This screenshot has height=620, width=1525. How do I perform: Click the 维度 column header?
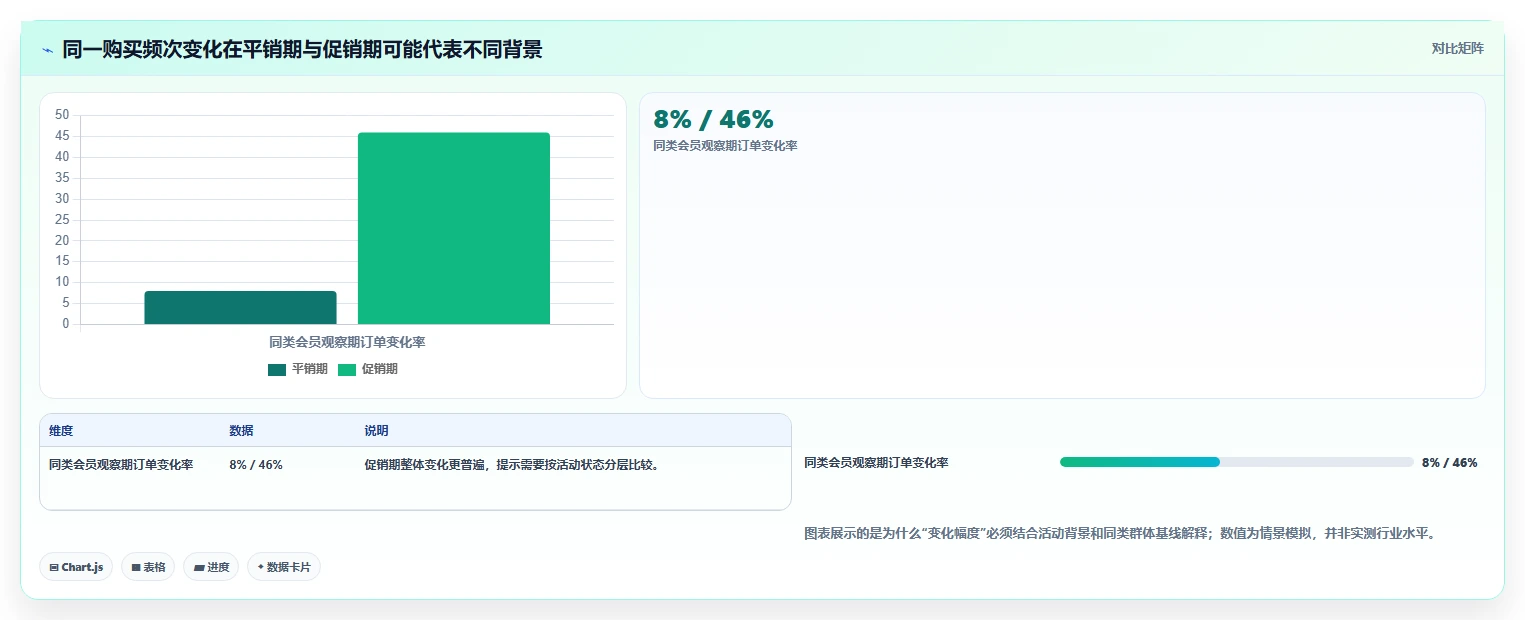[x=61, y=431]
